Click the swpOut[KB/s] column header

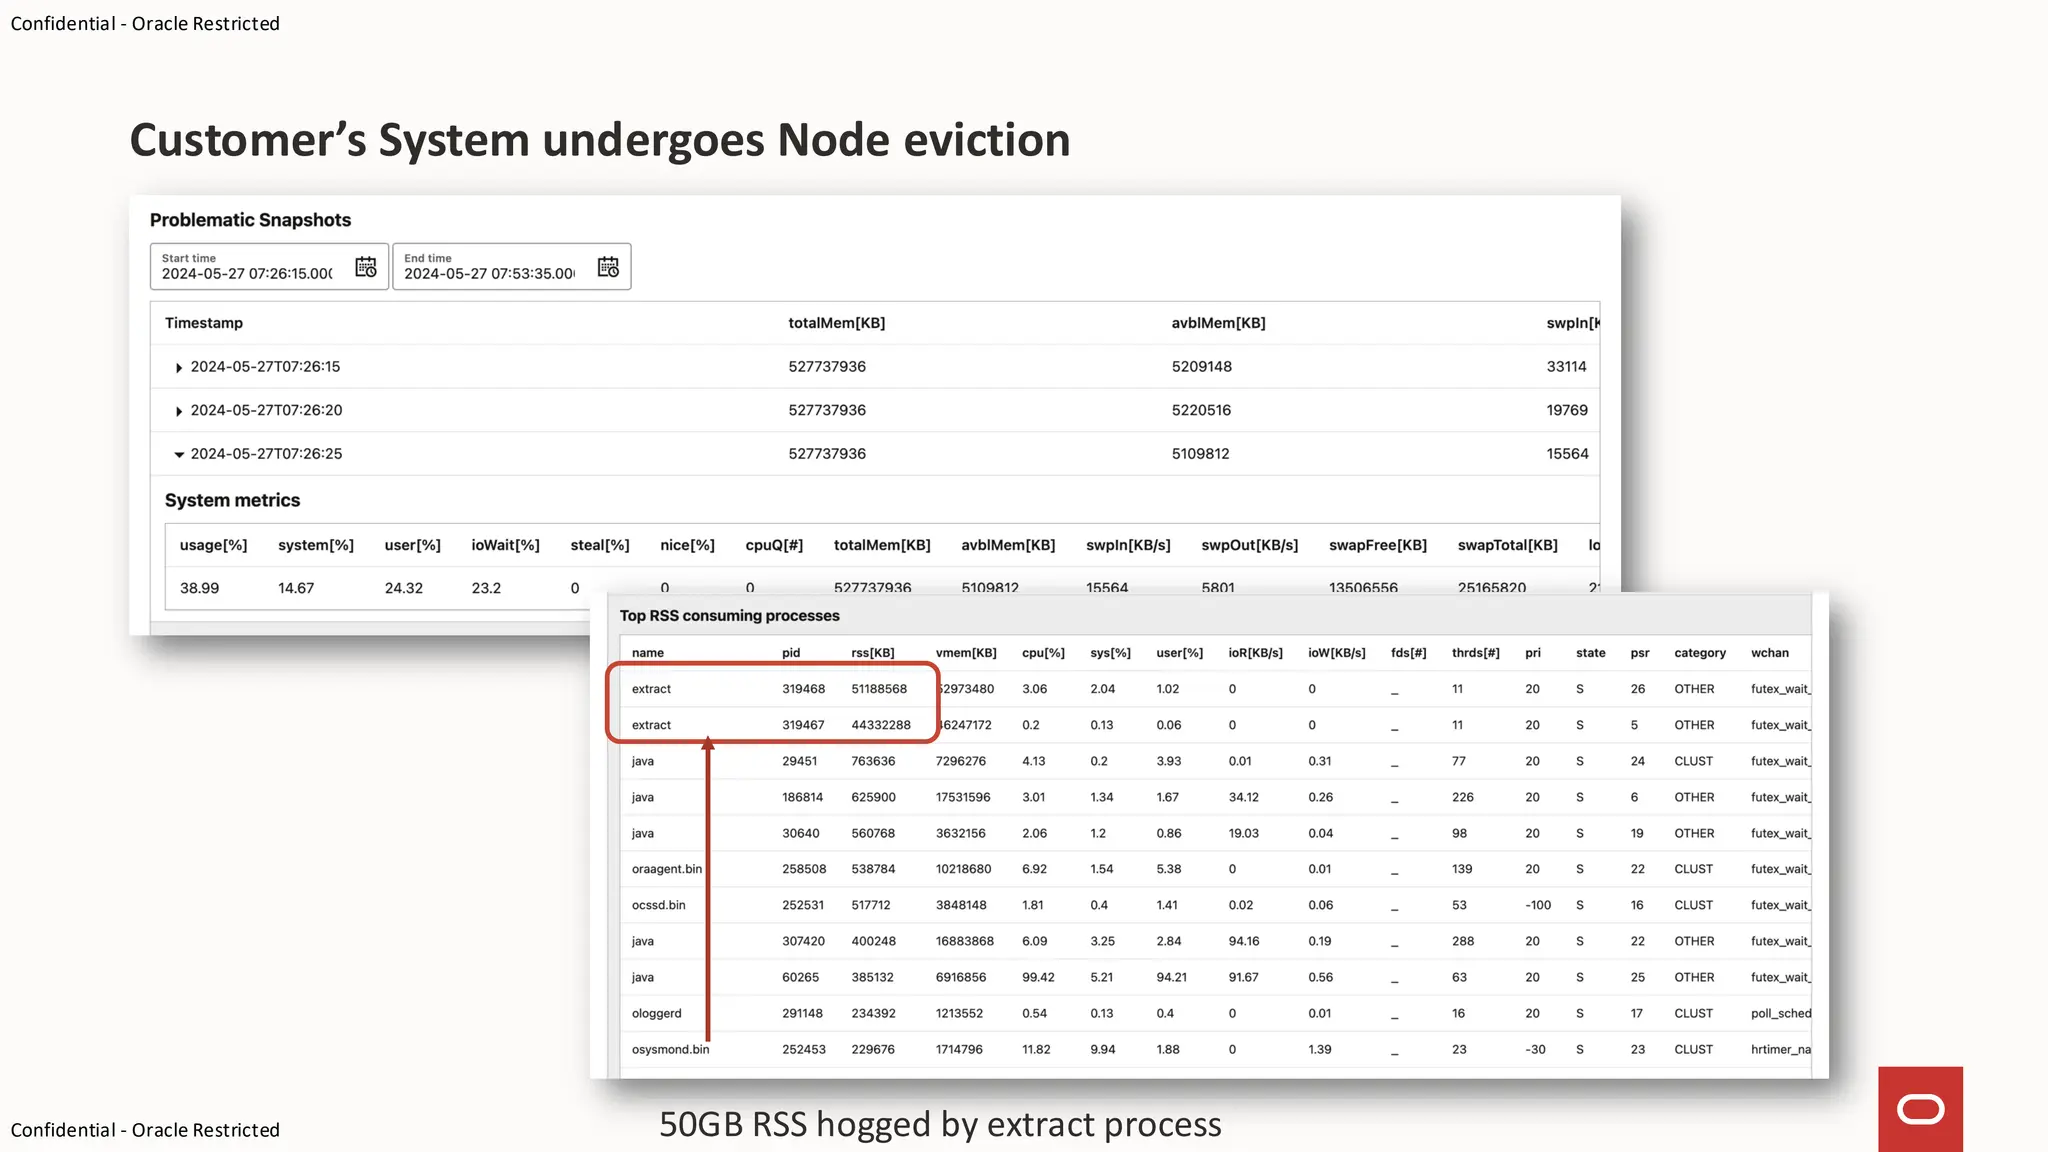click(x=1250, y=545)
